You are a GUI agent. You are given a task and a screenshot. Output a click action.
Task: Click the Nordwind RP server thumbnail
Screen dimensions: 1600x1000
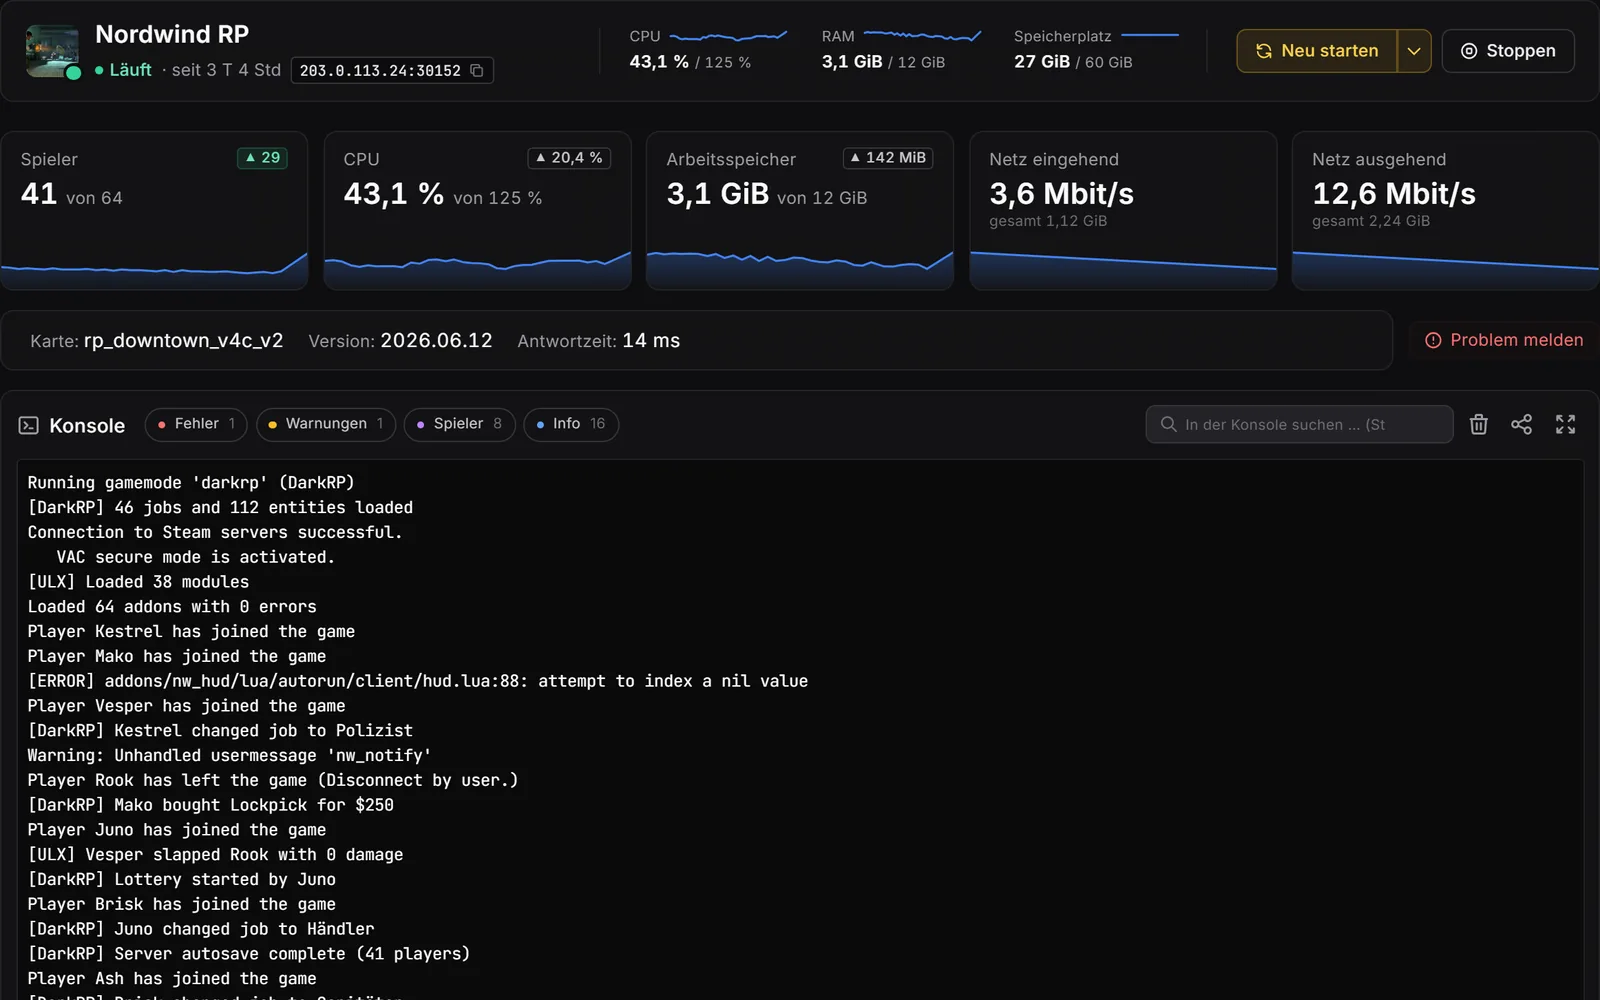[x=52, y=51]
